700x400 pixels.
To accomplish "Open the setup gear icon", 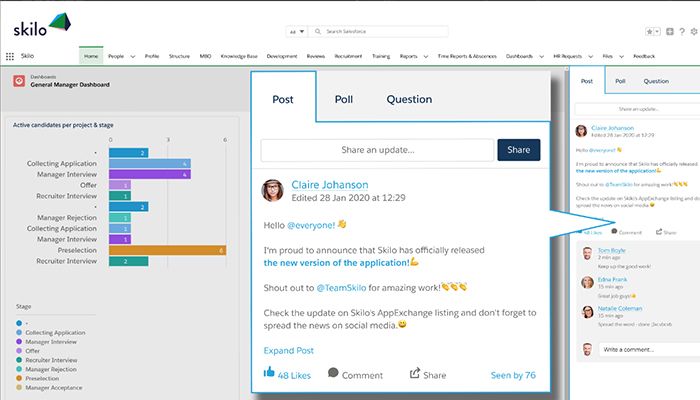I will 694,31.
